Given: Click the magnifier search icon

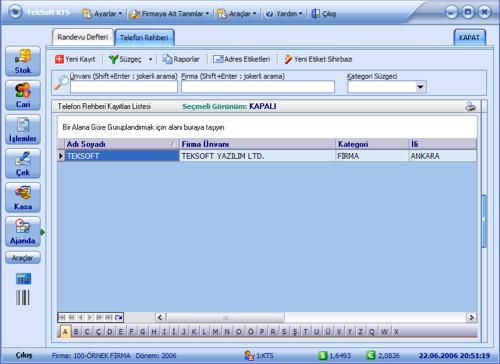Looking at the screenshot, I should (62, 82).
